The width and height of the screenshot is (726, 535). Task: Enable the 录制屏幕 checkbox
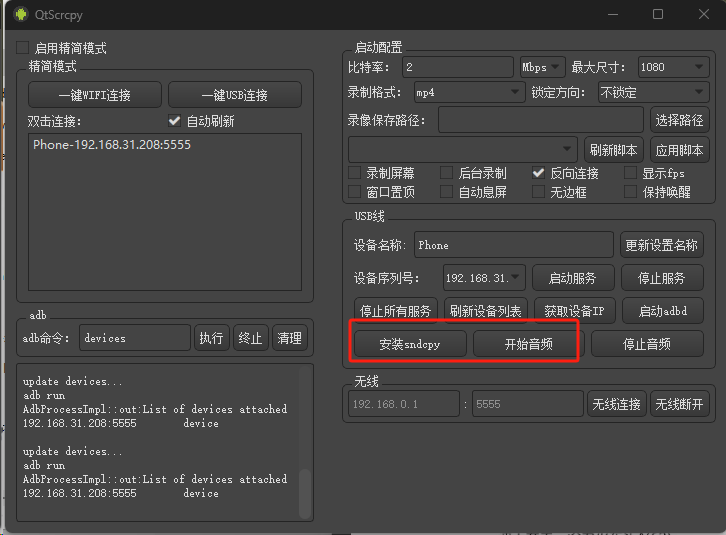click(355, 173)
